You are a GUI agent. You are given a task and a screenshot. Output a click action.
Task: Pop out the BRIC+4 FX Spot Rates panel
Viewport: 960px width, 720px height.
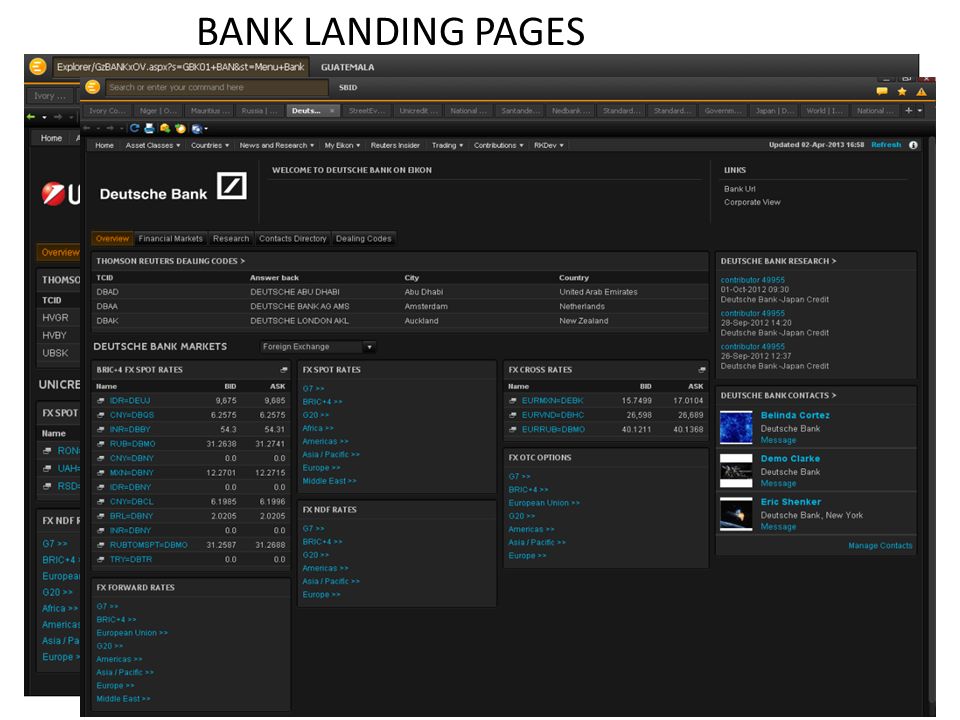point(283,370)
